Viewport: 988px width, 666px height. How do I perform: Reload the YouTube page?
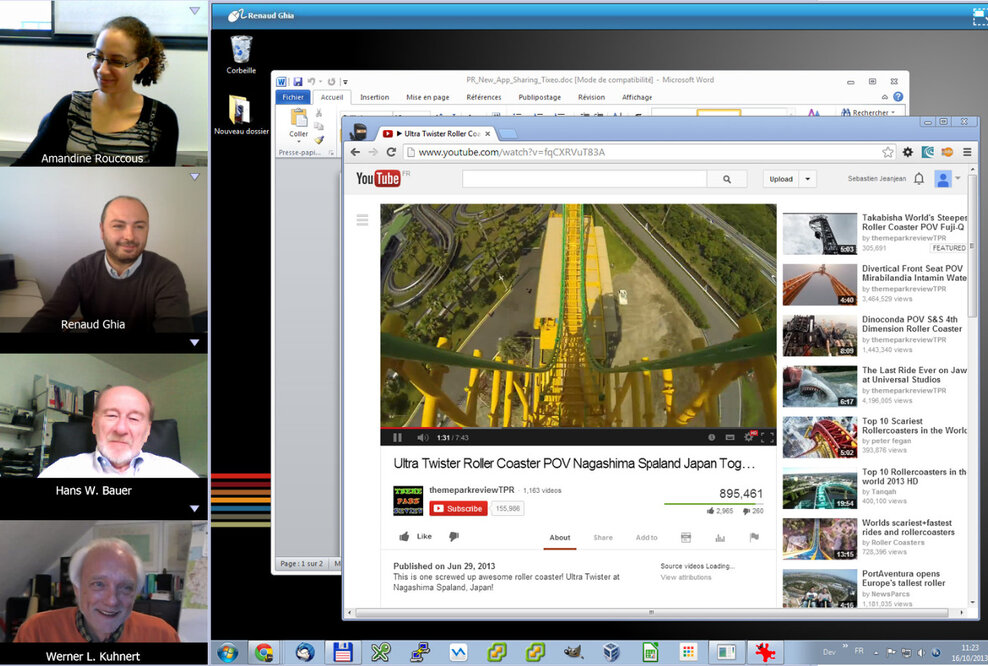[392, 152]
